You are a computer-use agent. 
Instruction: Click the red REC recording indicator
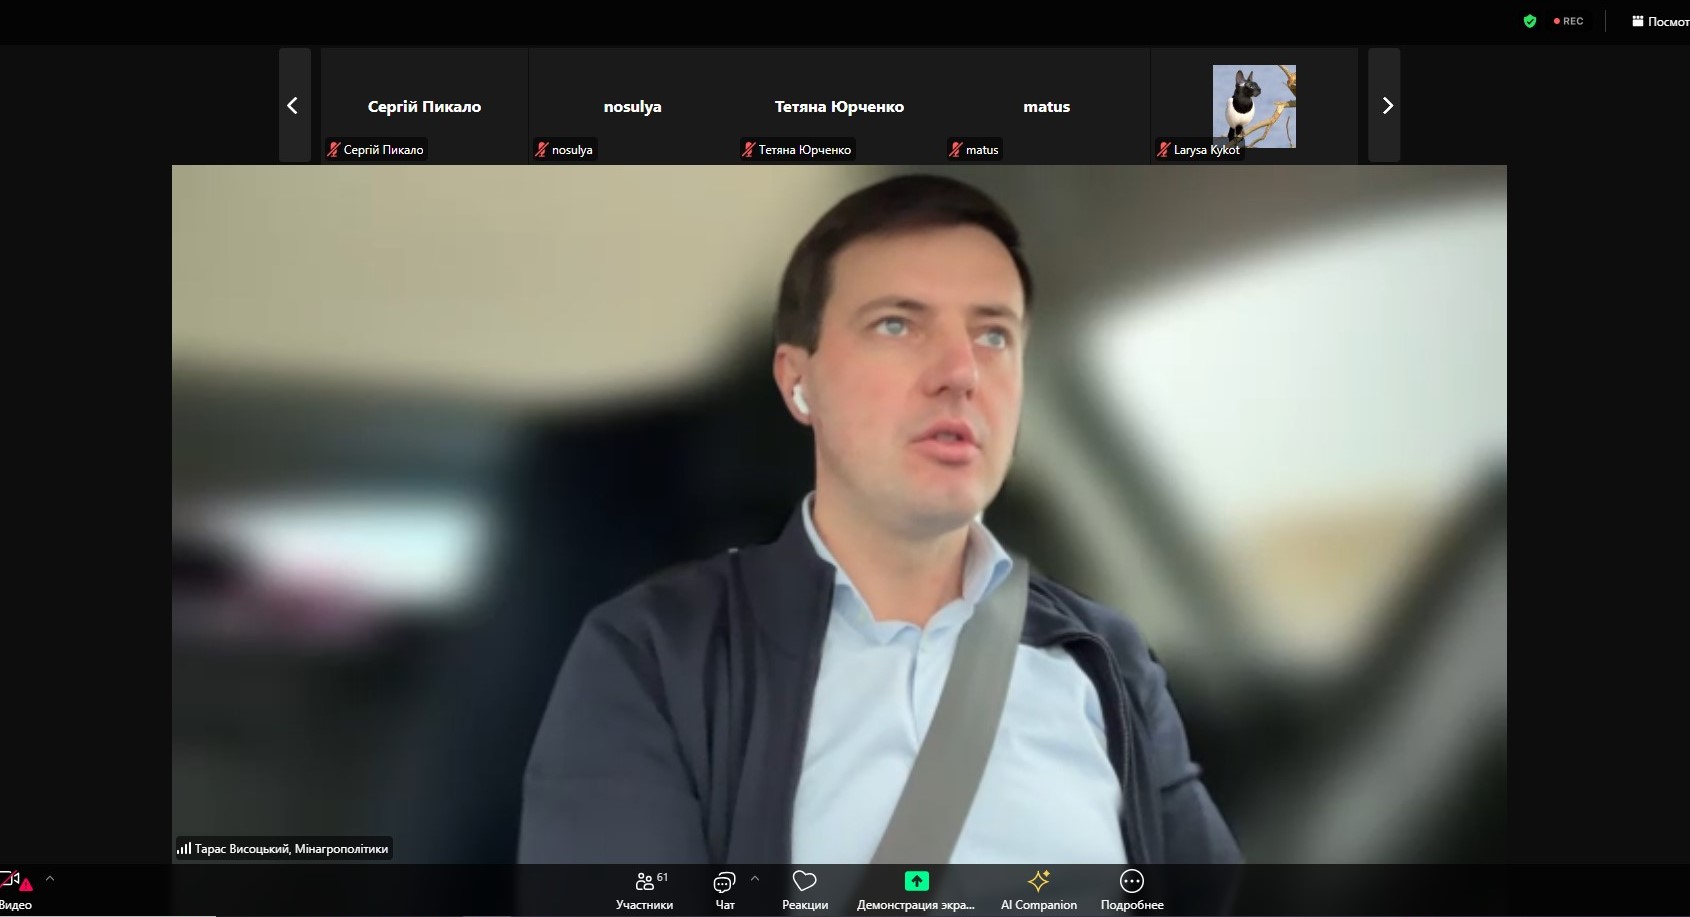[1568, 21]
